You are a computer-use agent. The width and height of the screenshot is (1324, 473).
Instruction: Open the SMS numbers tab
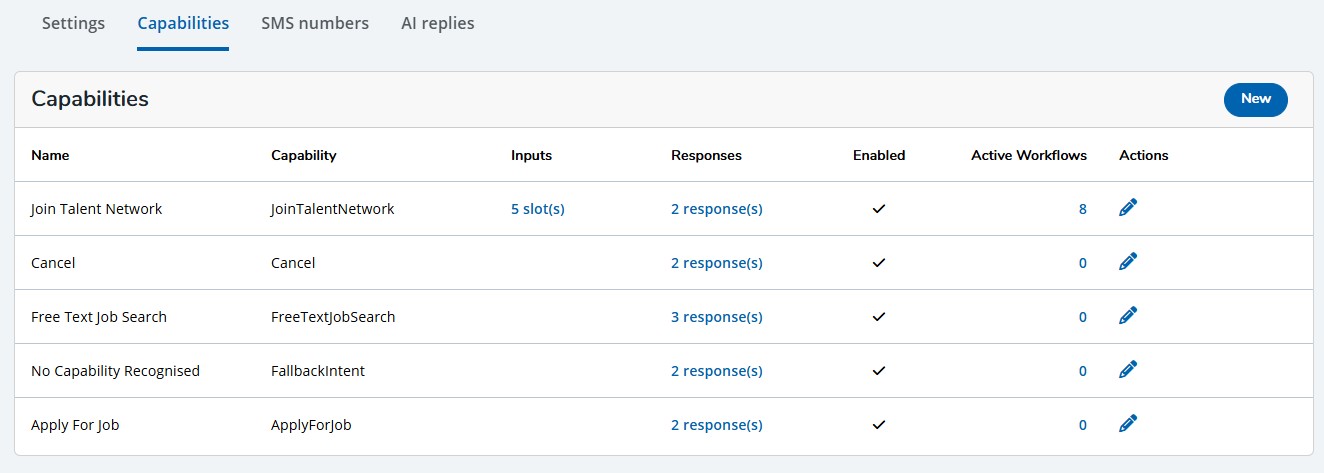pos(315,23)
